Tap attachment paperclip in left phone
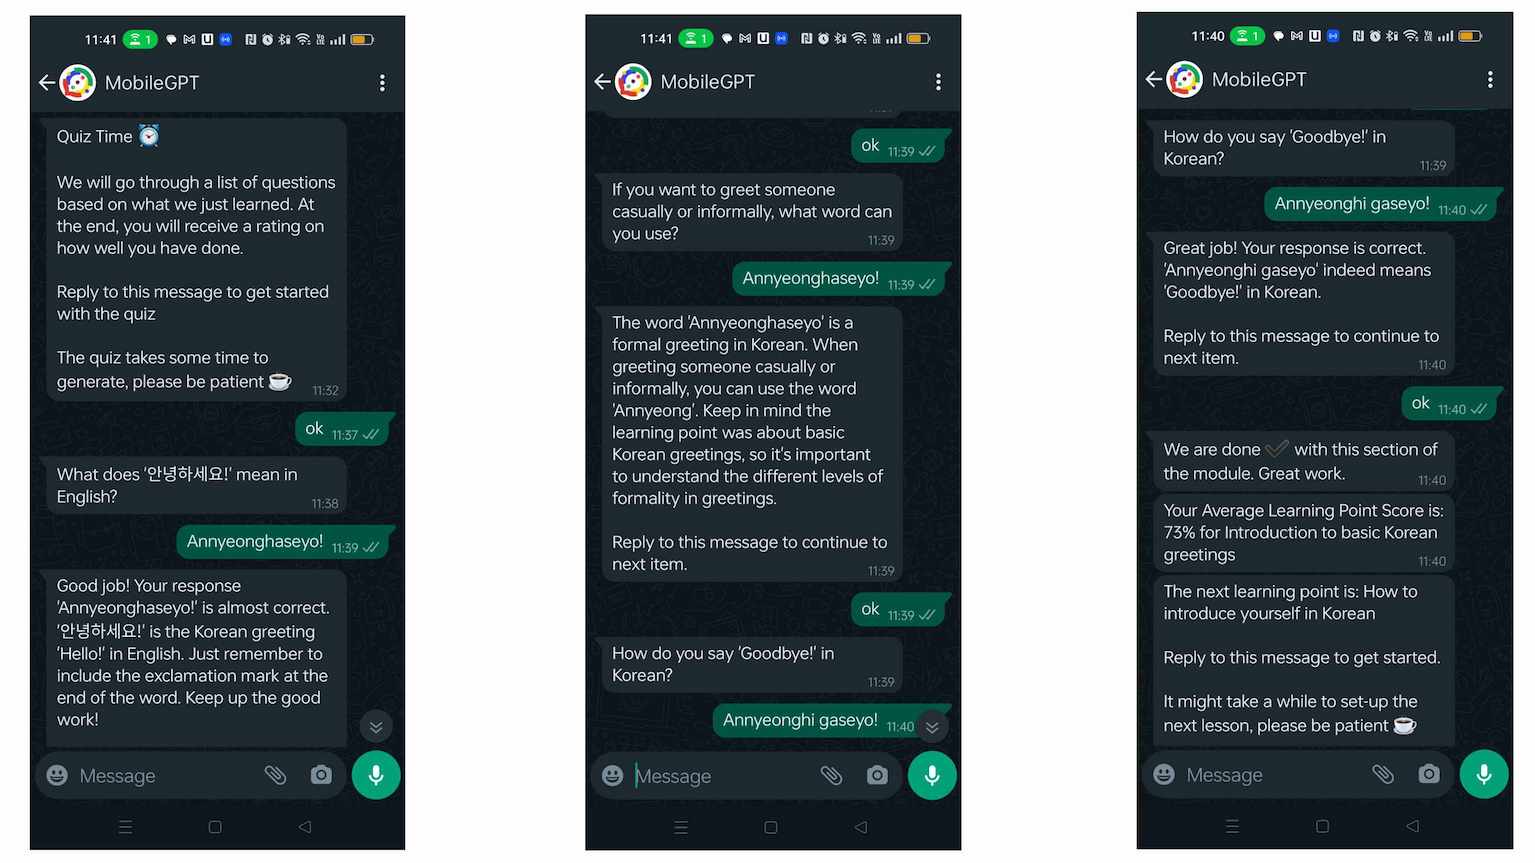The width and height of the screenshot is (1535, 863). click(x=275, y=775)
